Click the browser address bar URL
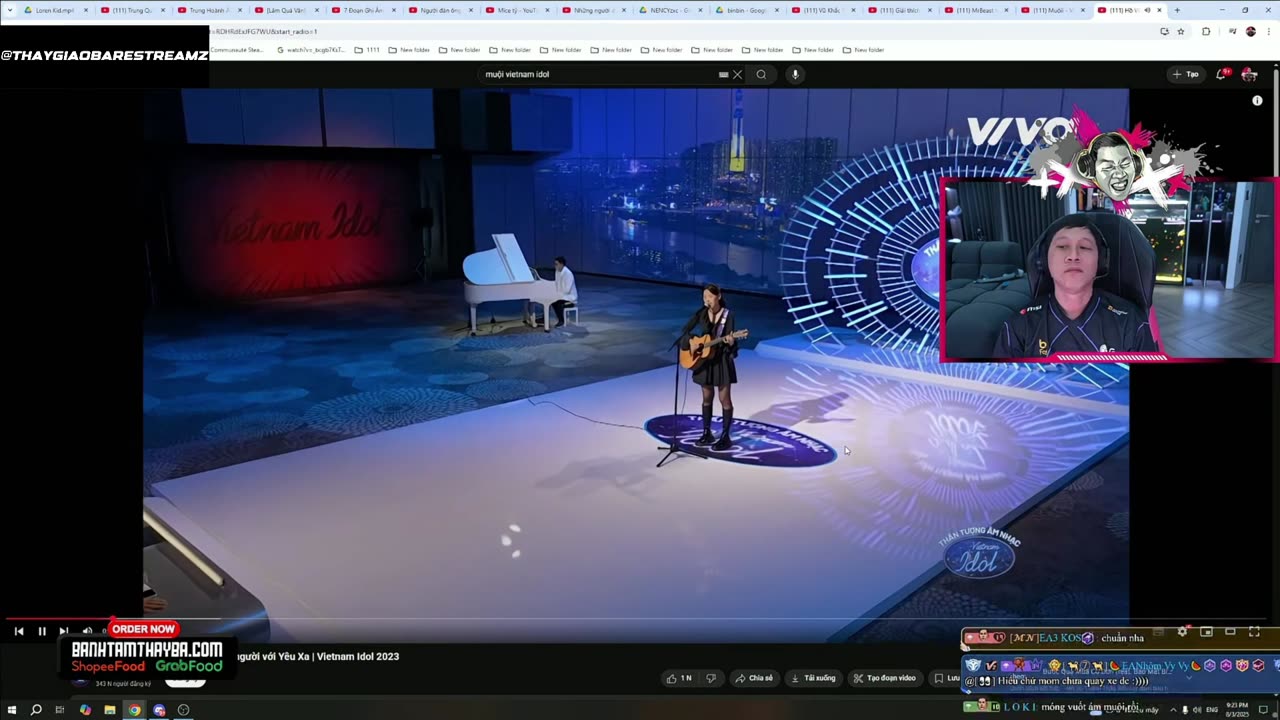Screen dimensions: 1280x720 264,31
